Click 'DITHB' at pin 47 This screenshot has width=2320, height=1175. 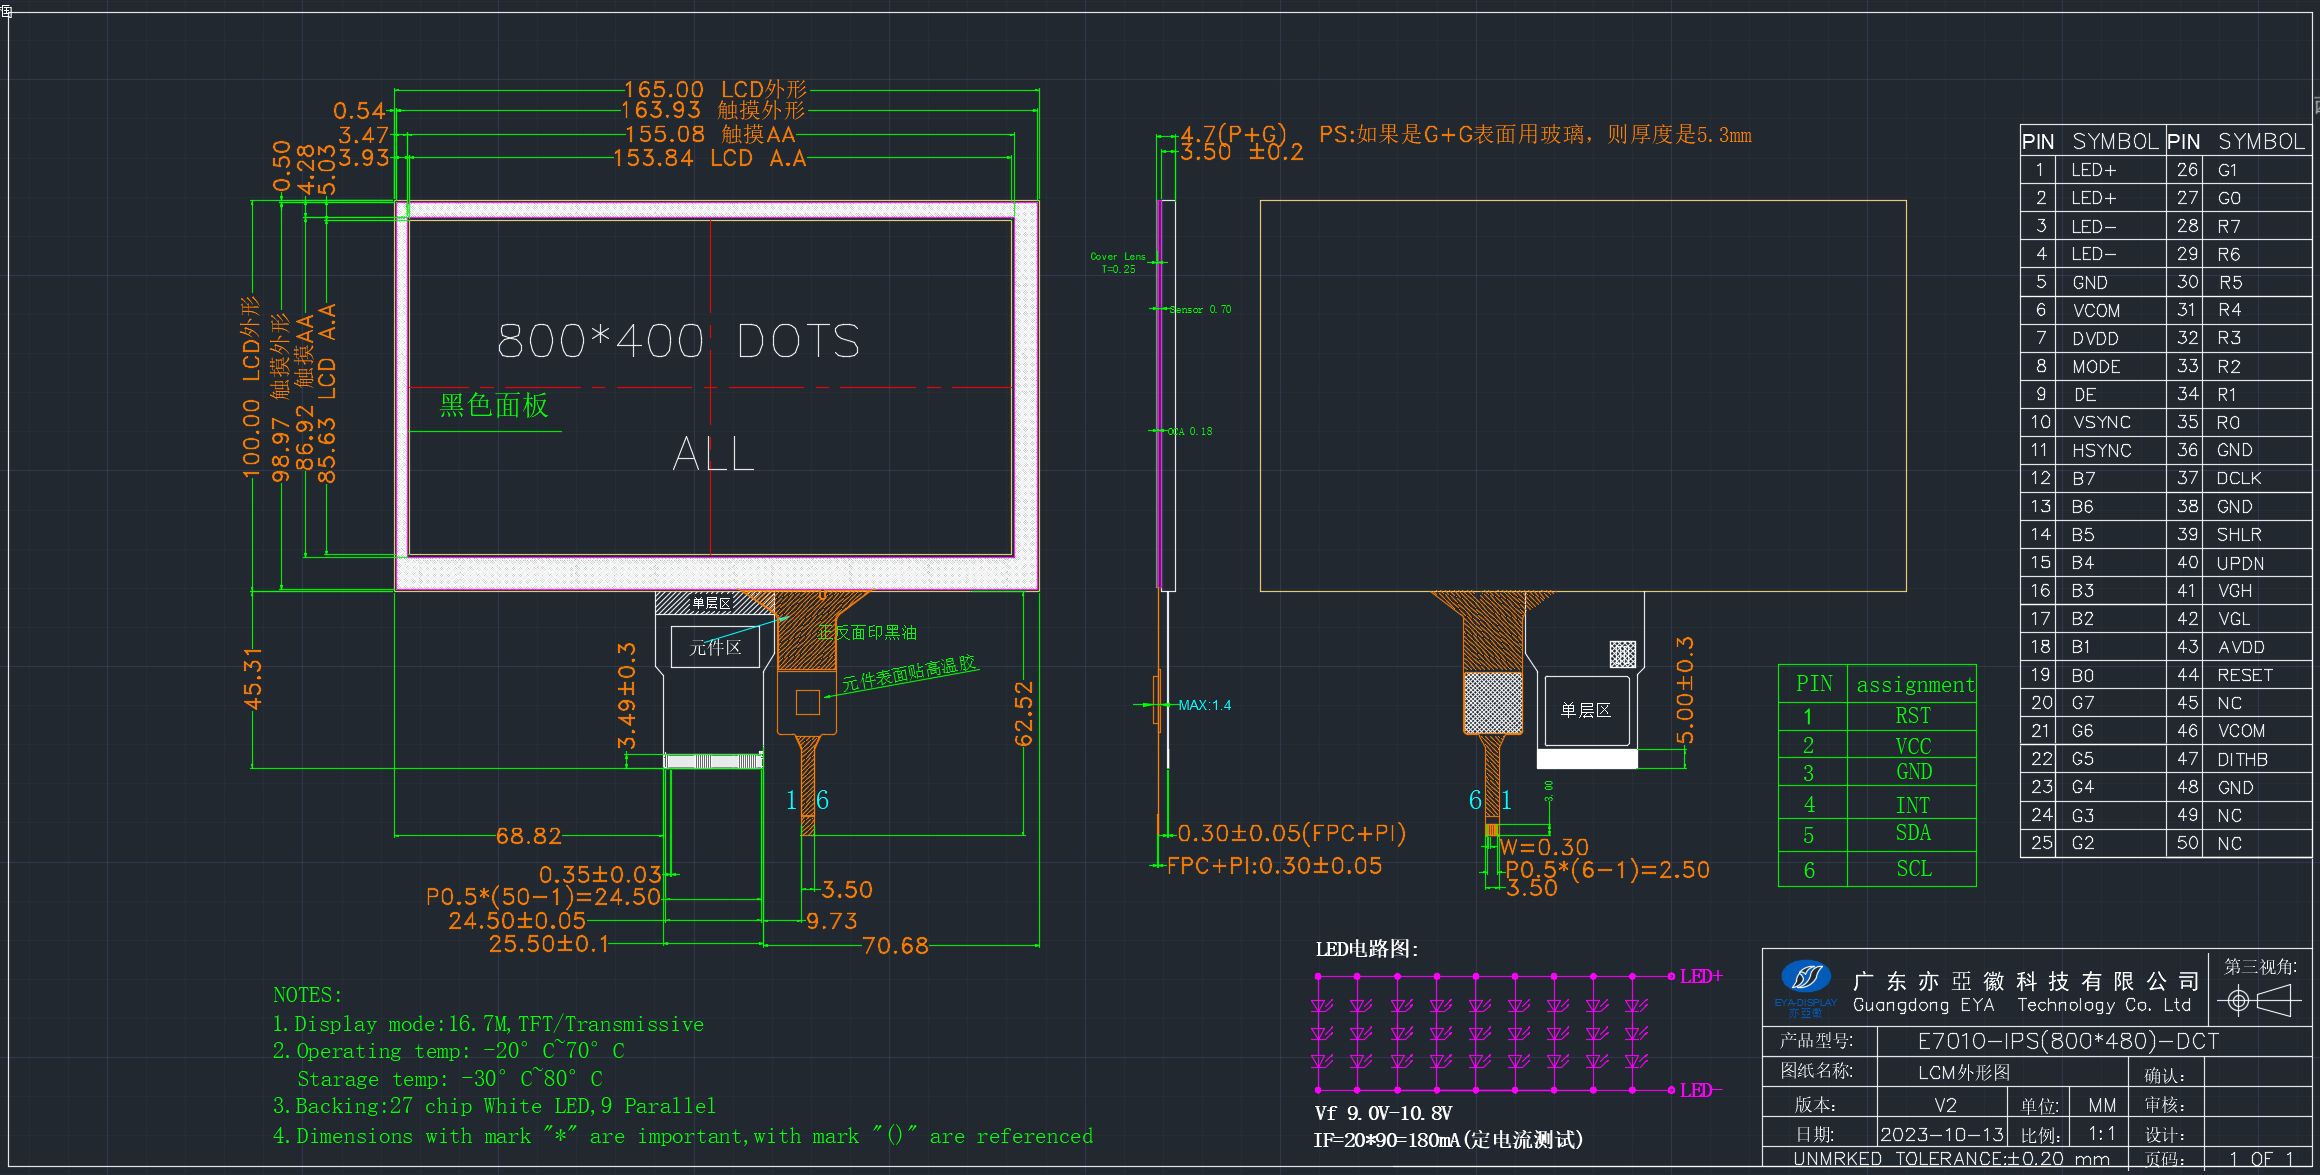(2242, 760)
